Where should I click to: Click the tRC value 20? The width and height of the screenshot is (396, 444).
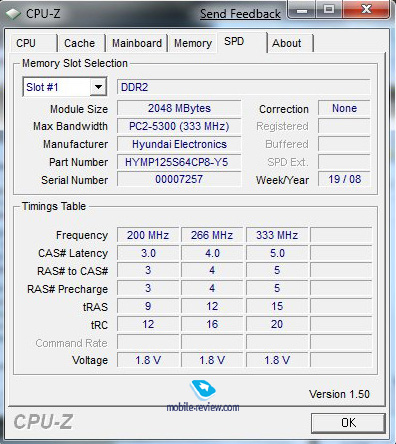[277, 324]
